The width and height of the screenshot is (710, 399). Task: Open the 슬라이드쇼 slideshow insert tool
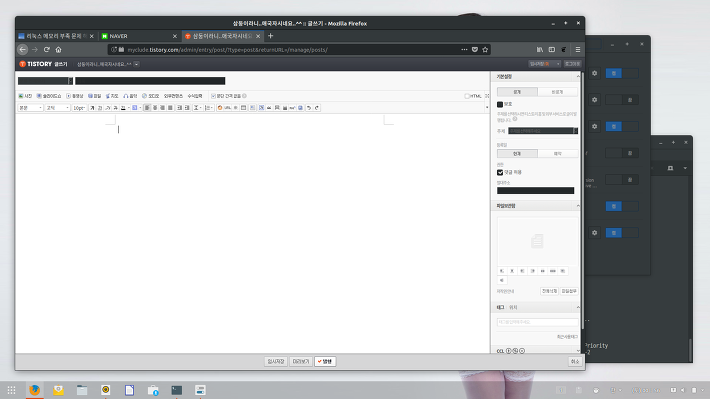[48, 96]
